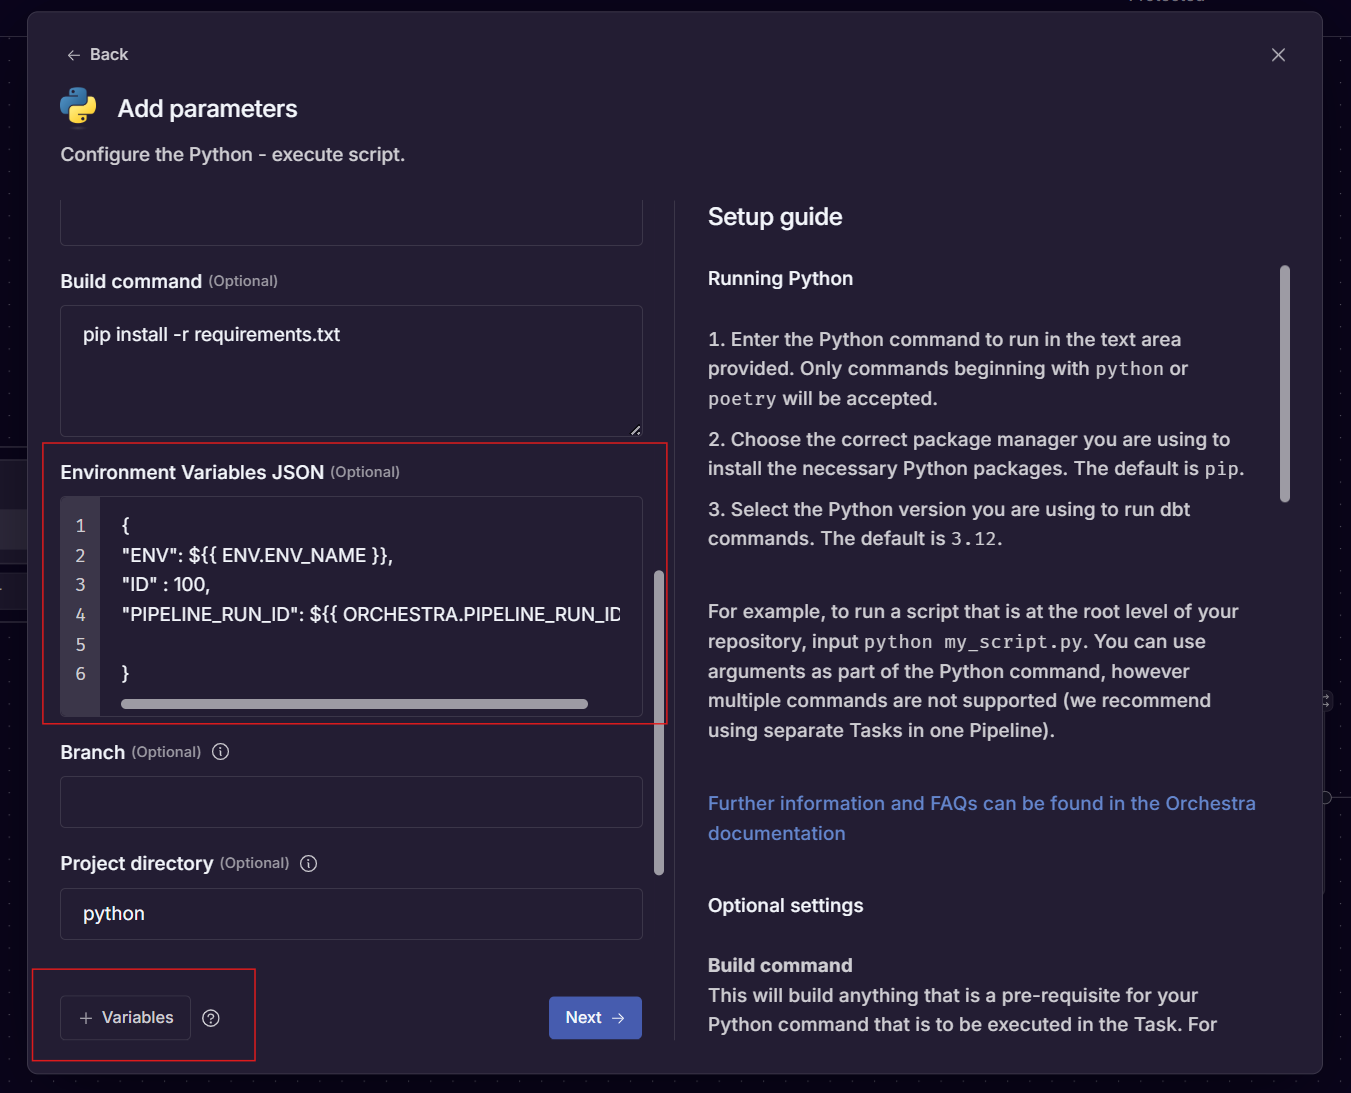The height and width of the screenshot is (1093, 1351).
Task: Click line 4 PIPELINE_RUN_ID in editor
Action: pyautogui.click(x=371, y=614)
